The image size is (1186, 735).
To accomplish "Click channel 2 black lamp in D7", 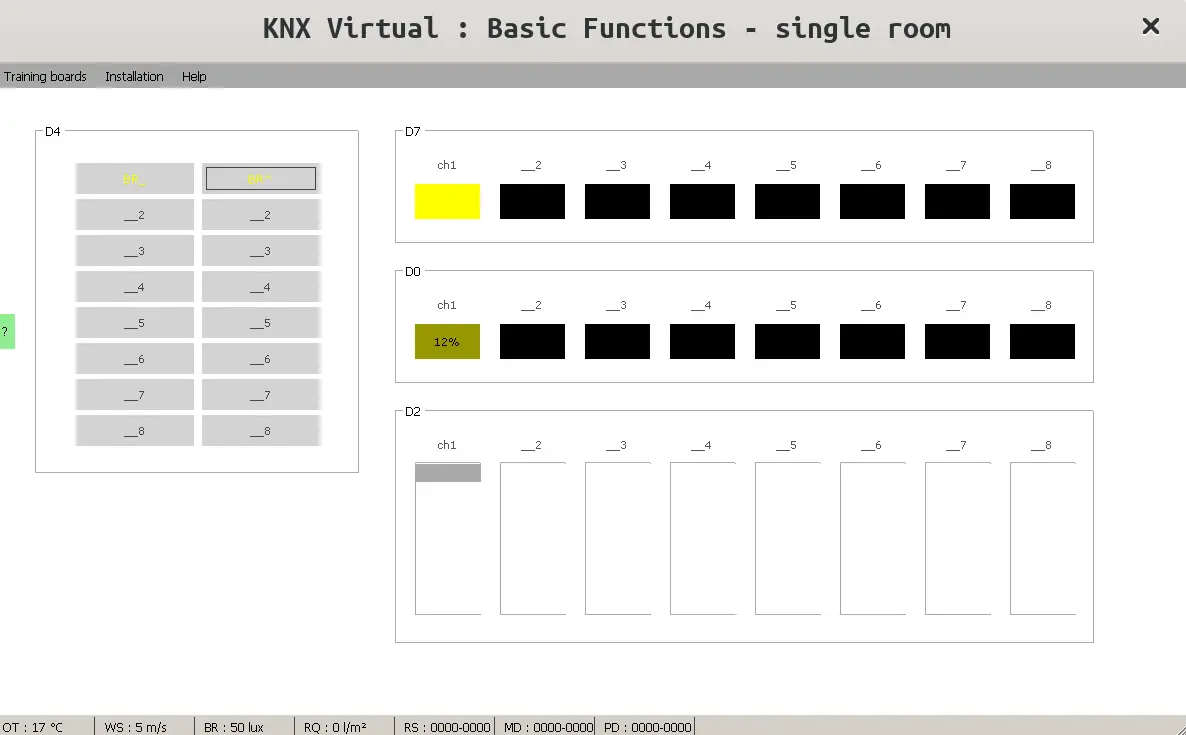I will click(x=532, y=201).
